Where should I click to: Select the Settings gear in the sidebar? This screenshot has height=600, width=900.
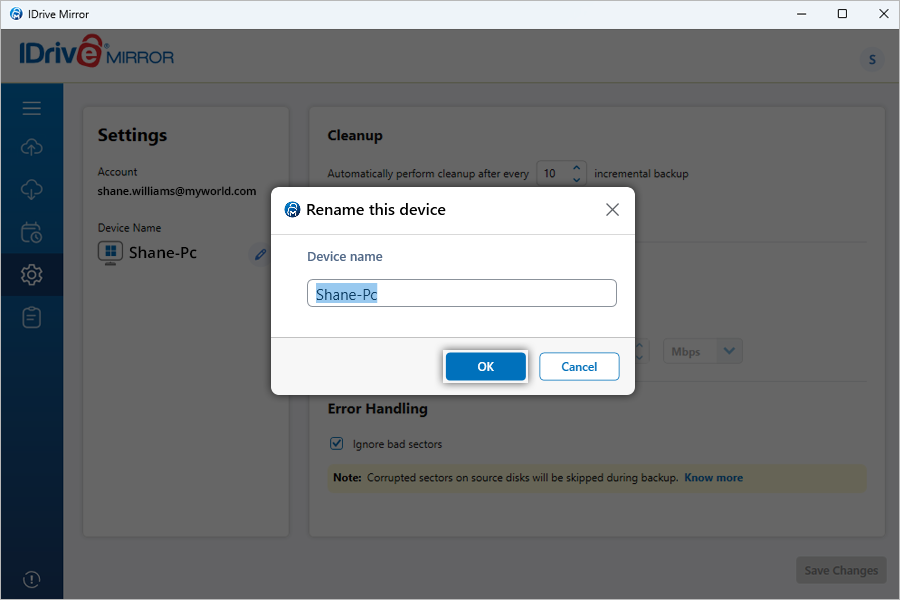31,274
